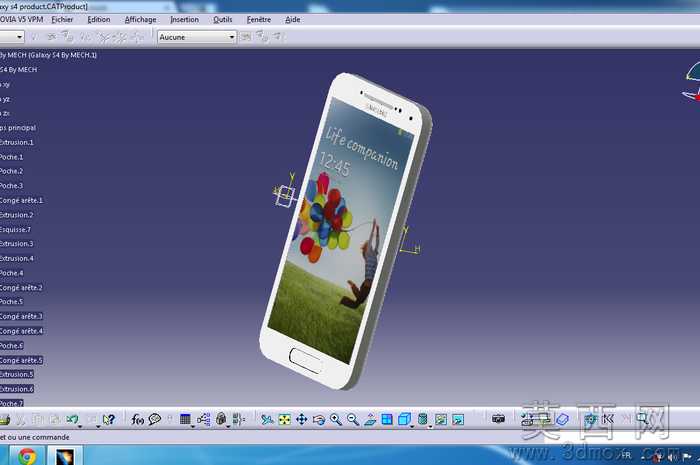Click the Fly mode airplane icon

pos(267,419)
